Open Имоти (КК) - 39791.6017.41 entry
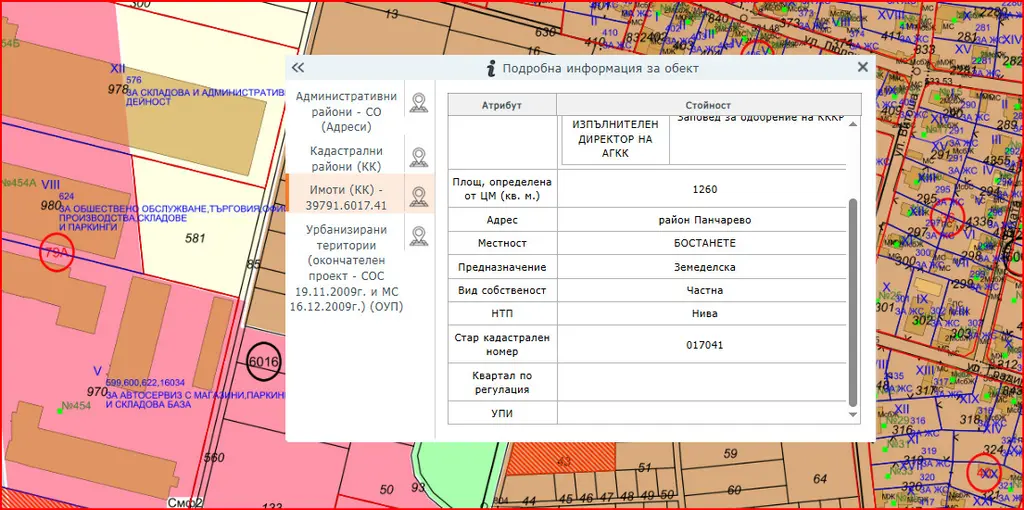1024x510 pixels. [346, 197]
